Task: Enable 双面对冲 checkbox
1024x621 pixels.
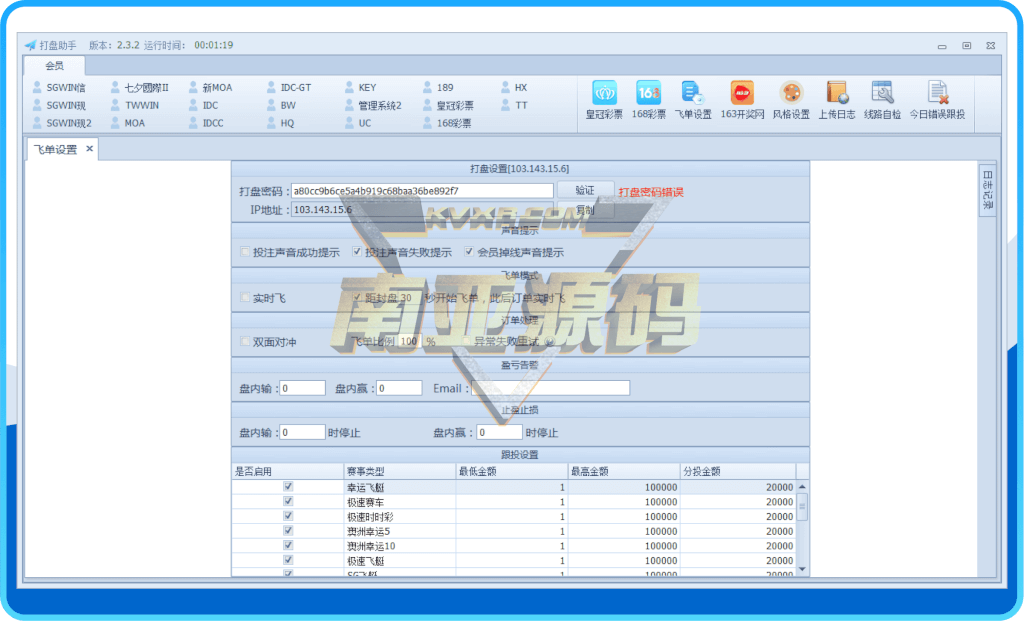Action: pos(245,342)
